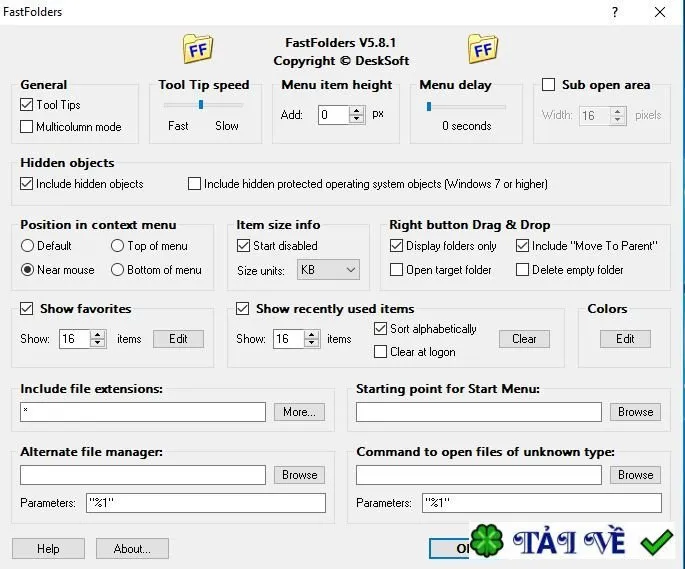Click the Menu delay slider handle
The height and width of the screenshot is (569, 685).
pyautogui.click(x=429, y=106)
